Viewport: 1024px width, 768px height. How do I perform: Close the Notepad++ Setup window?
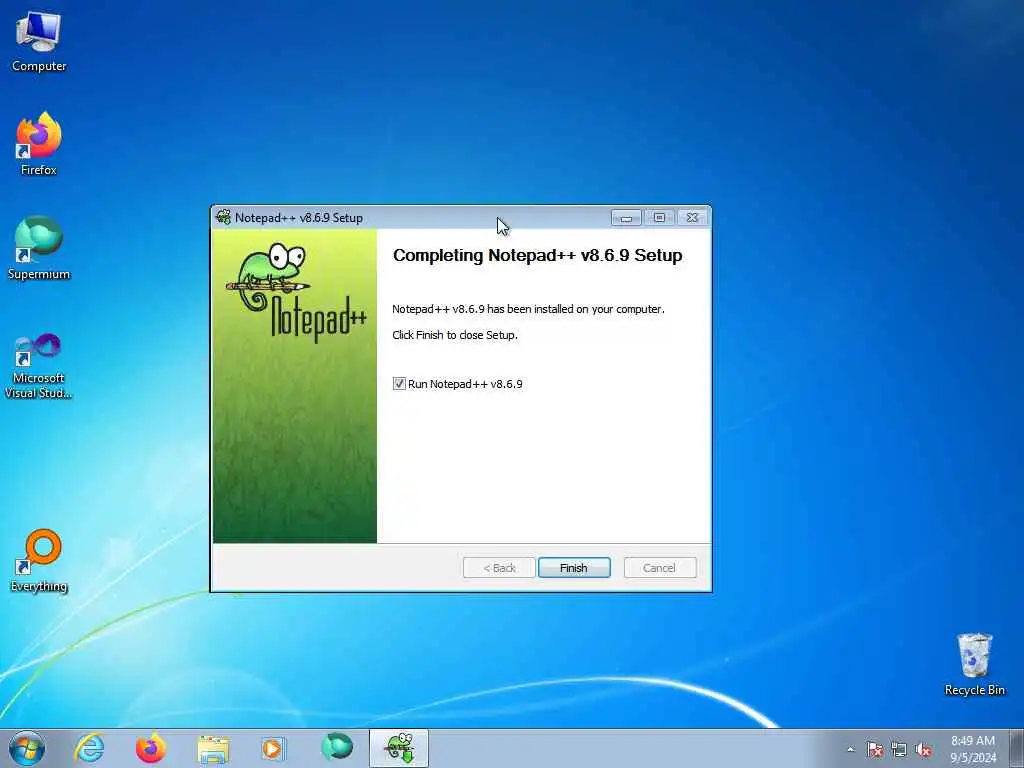click(x=692, y=217)
